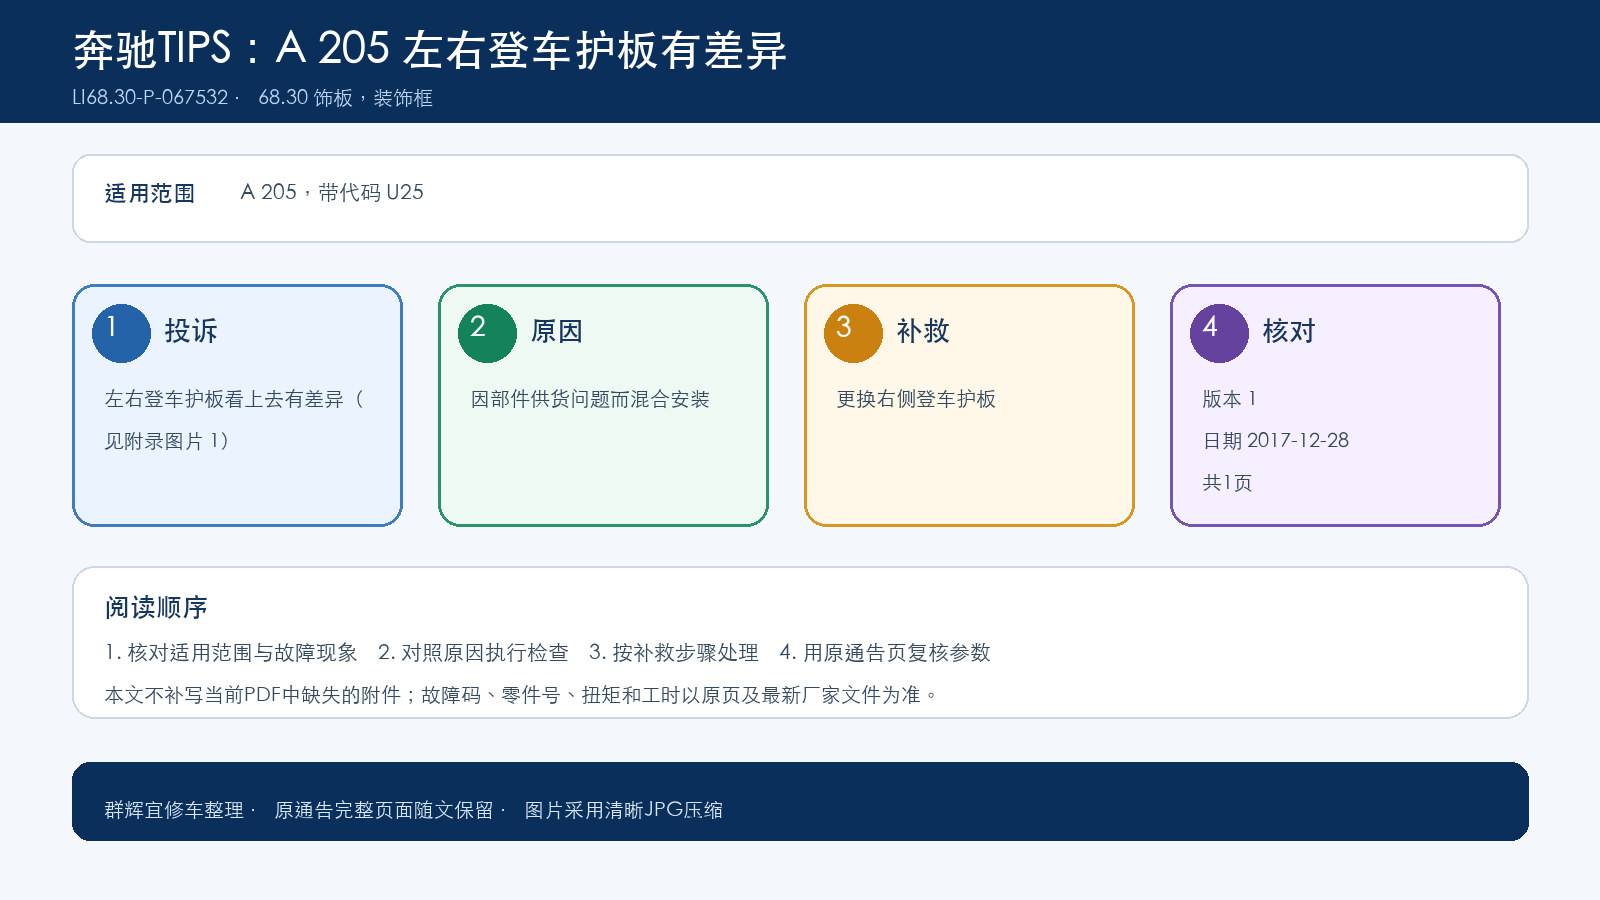
Task: Click step 2. 对照原因执行检查
Action: pos(473,653)
